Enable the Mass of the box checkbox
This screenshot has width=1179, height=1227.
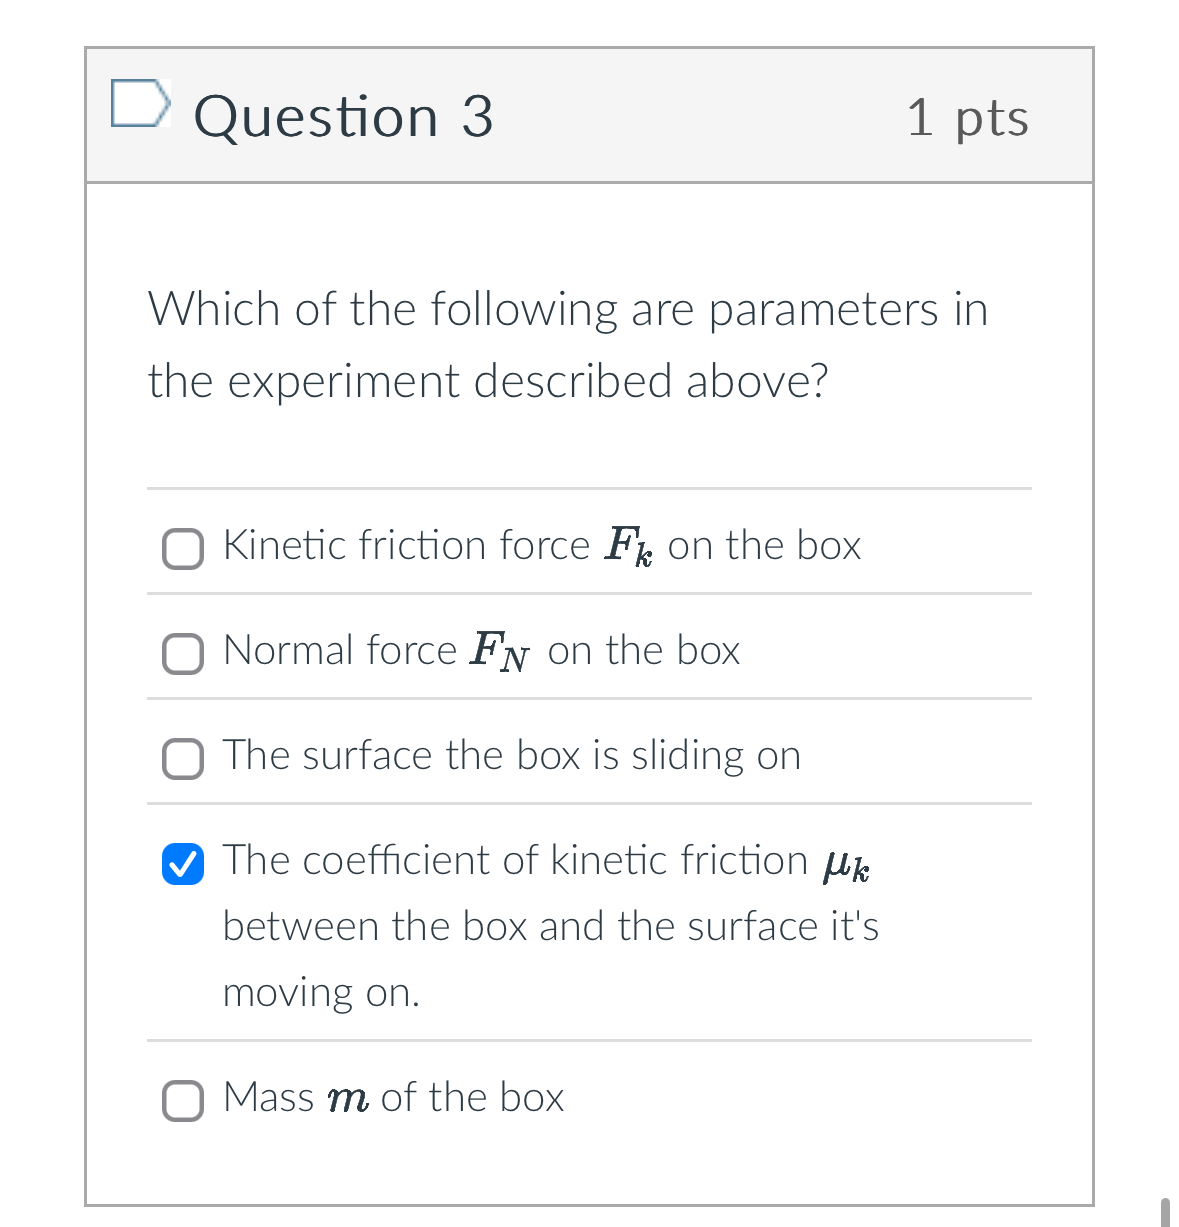point(183,1101)
